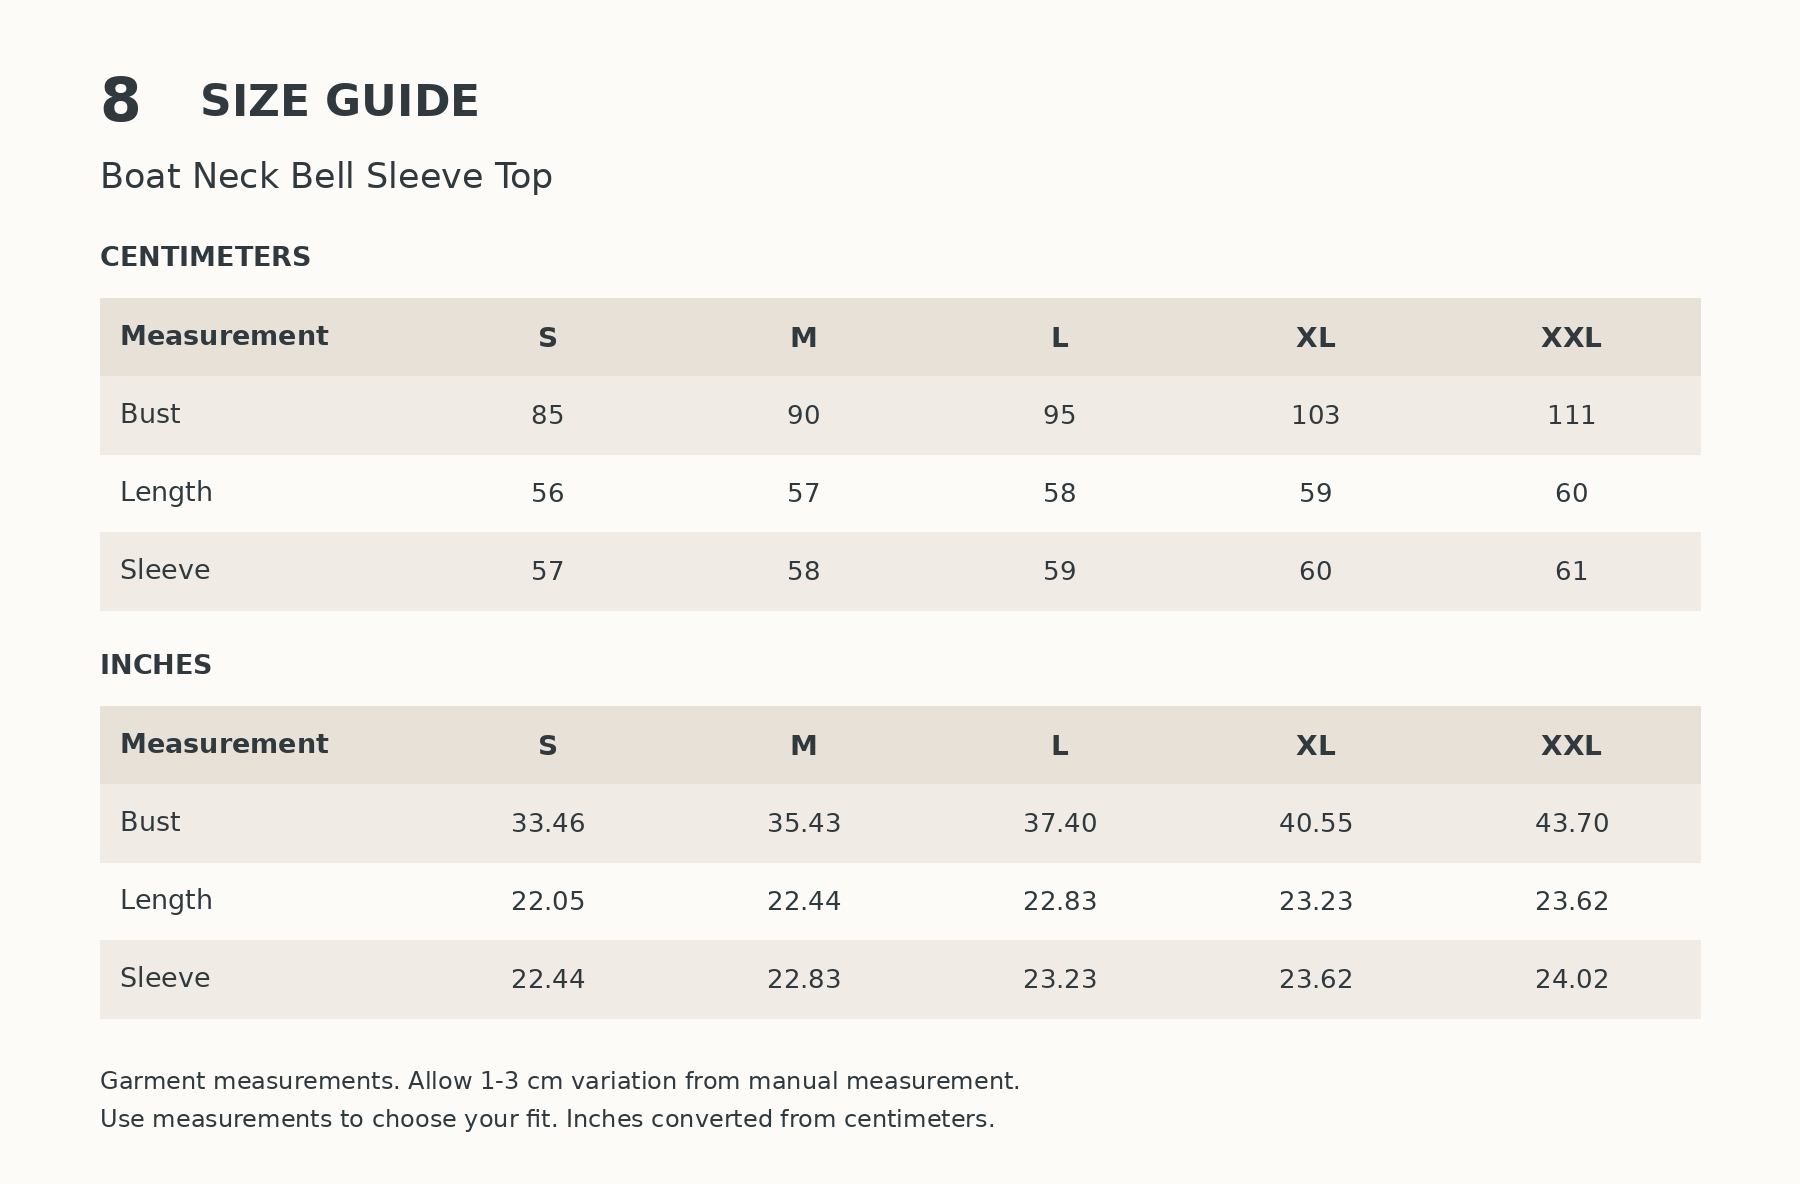Screen dimensions: 1800x1184
Task: Select the Bust value 33.46 in inches
Action: pyautogui.click(x=548, y=824)
